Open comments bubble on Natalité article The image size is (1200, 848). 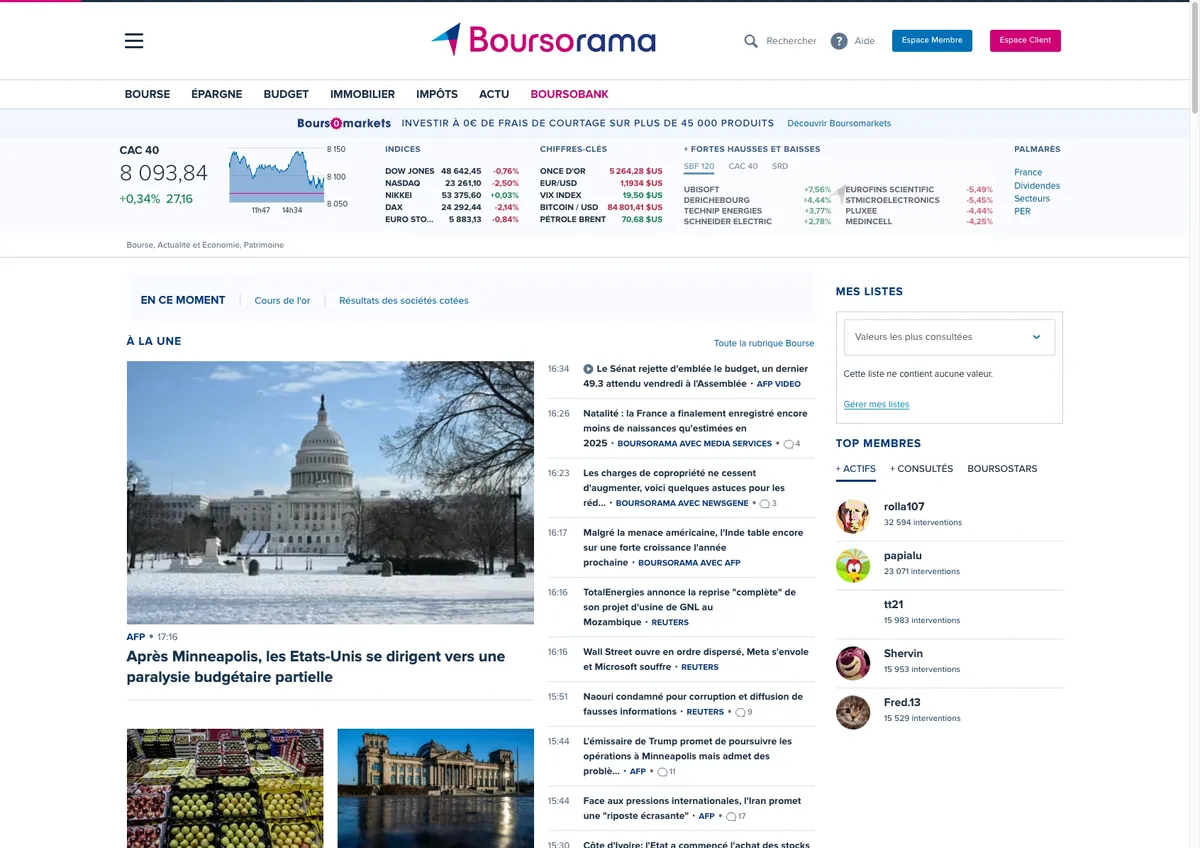tap(791, 444)
